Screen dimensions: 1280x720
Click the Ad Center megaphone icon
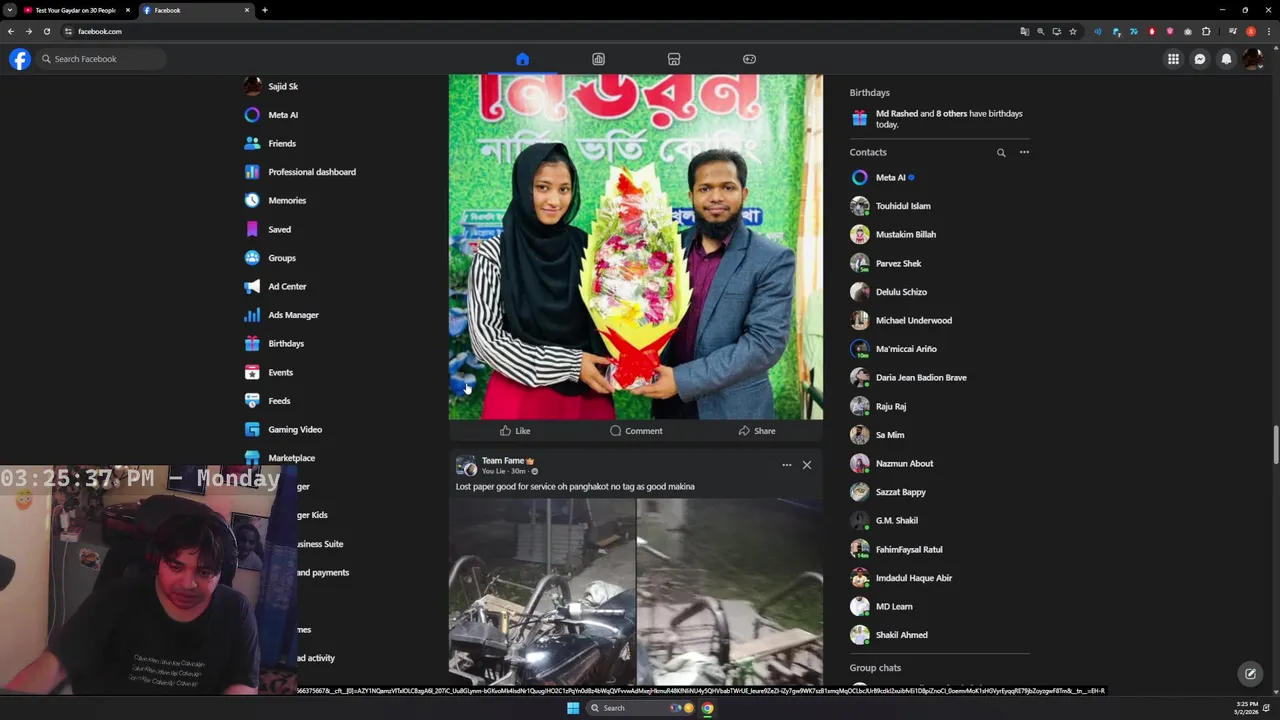coord(252,286)
